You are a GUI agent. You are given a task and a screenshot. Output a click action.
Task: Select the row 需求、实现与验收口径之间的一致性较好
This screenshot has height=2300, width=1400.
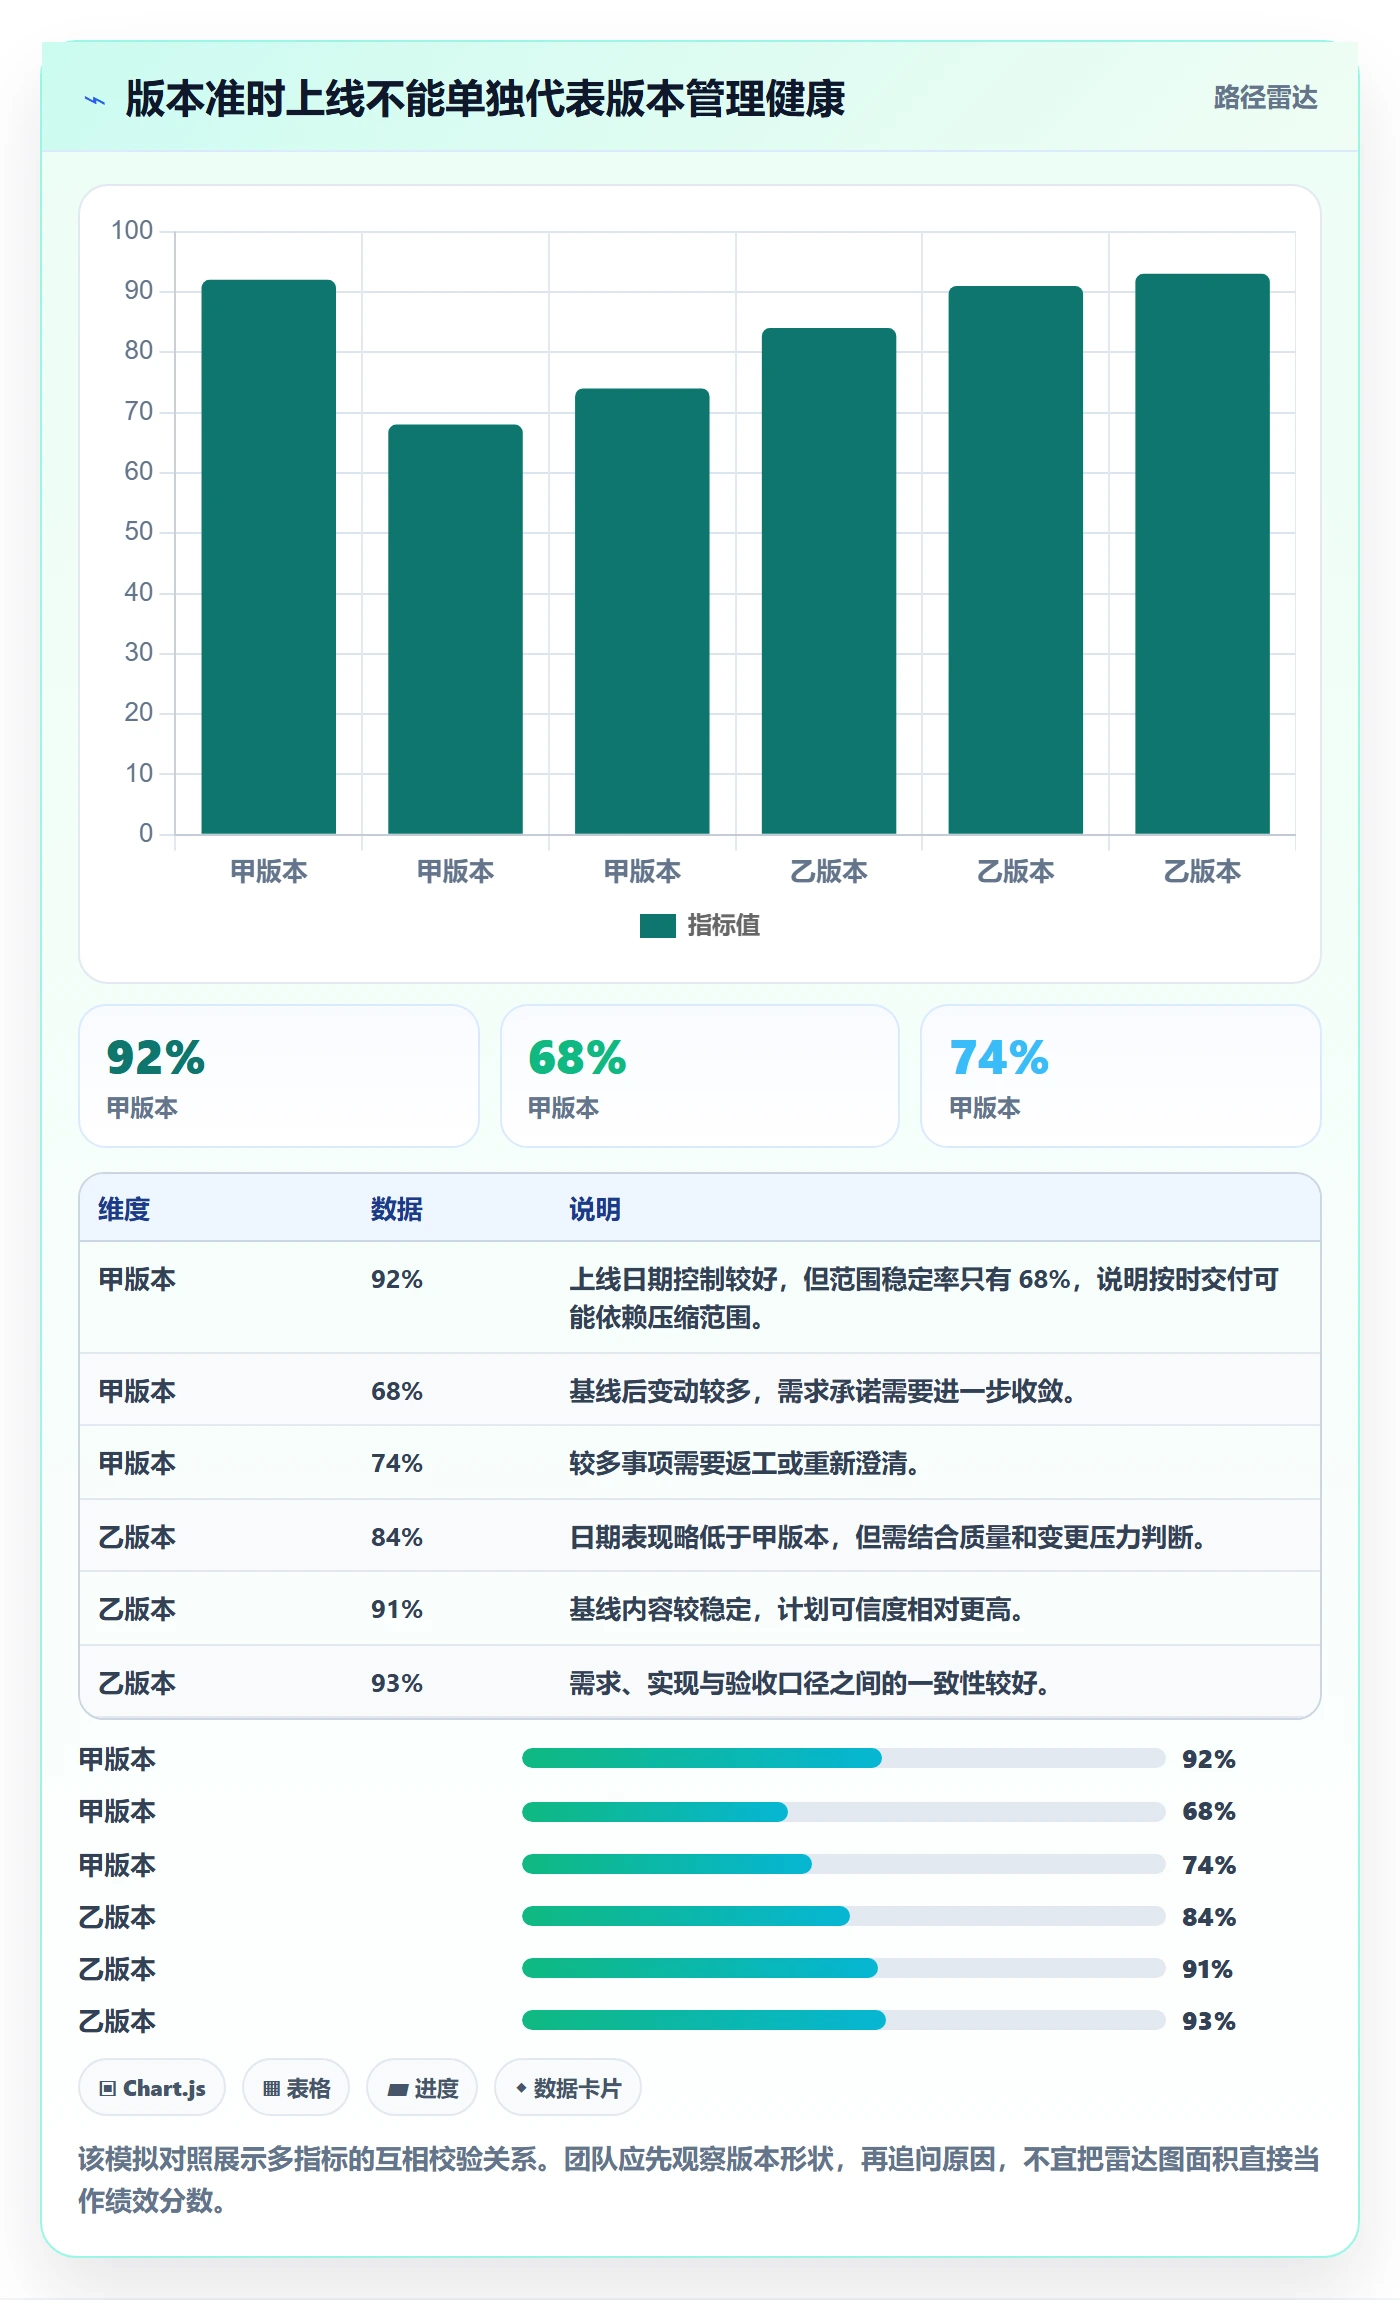700,1683
